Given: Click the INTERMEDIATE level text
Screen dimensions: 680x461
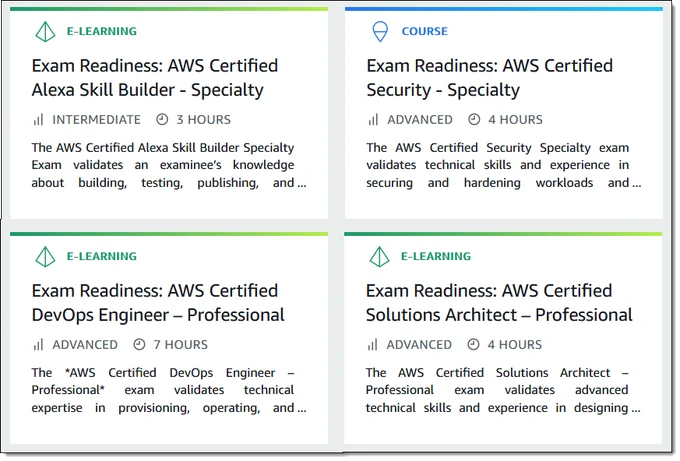Looking at the screenshot, I should coord(96,120).
